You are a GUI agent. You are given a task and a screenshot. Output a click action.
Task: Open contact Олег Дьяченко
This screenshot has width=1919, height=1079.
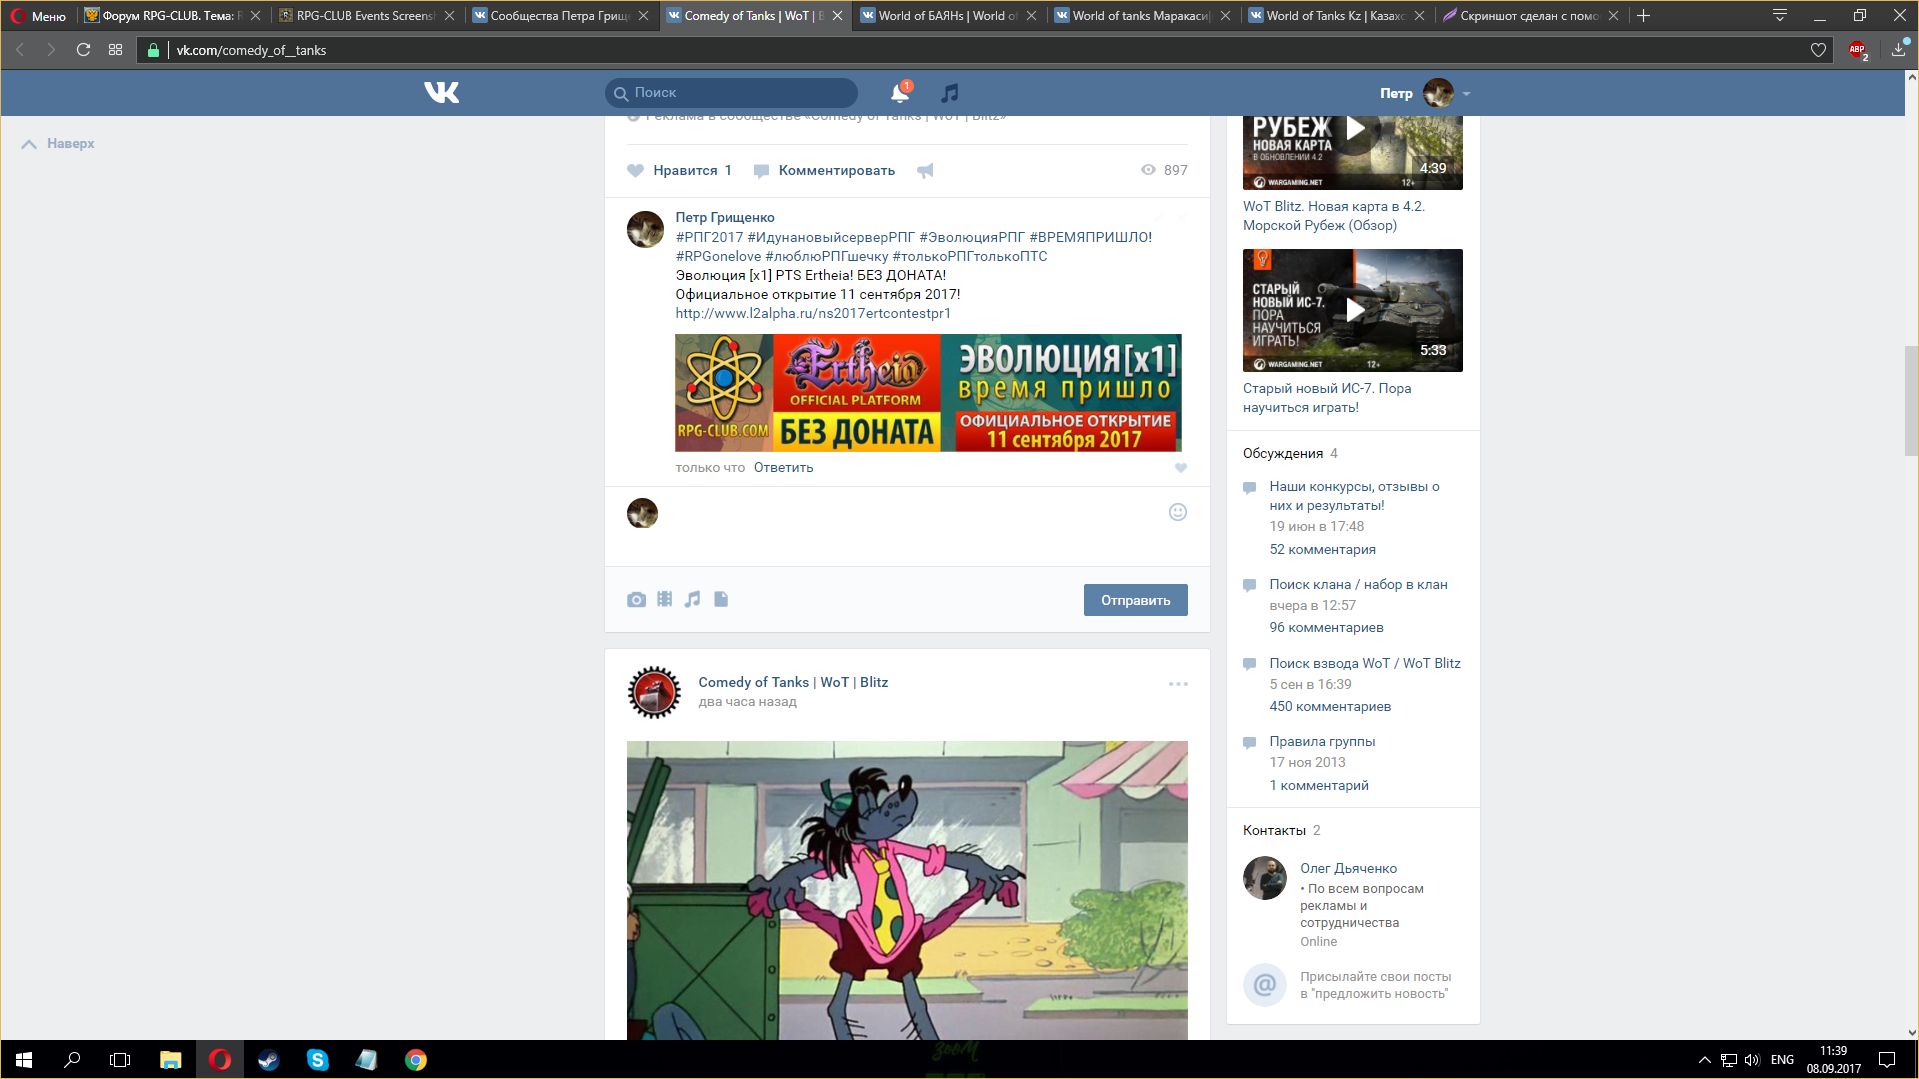[1348, 868]
